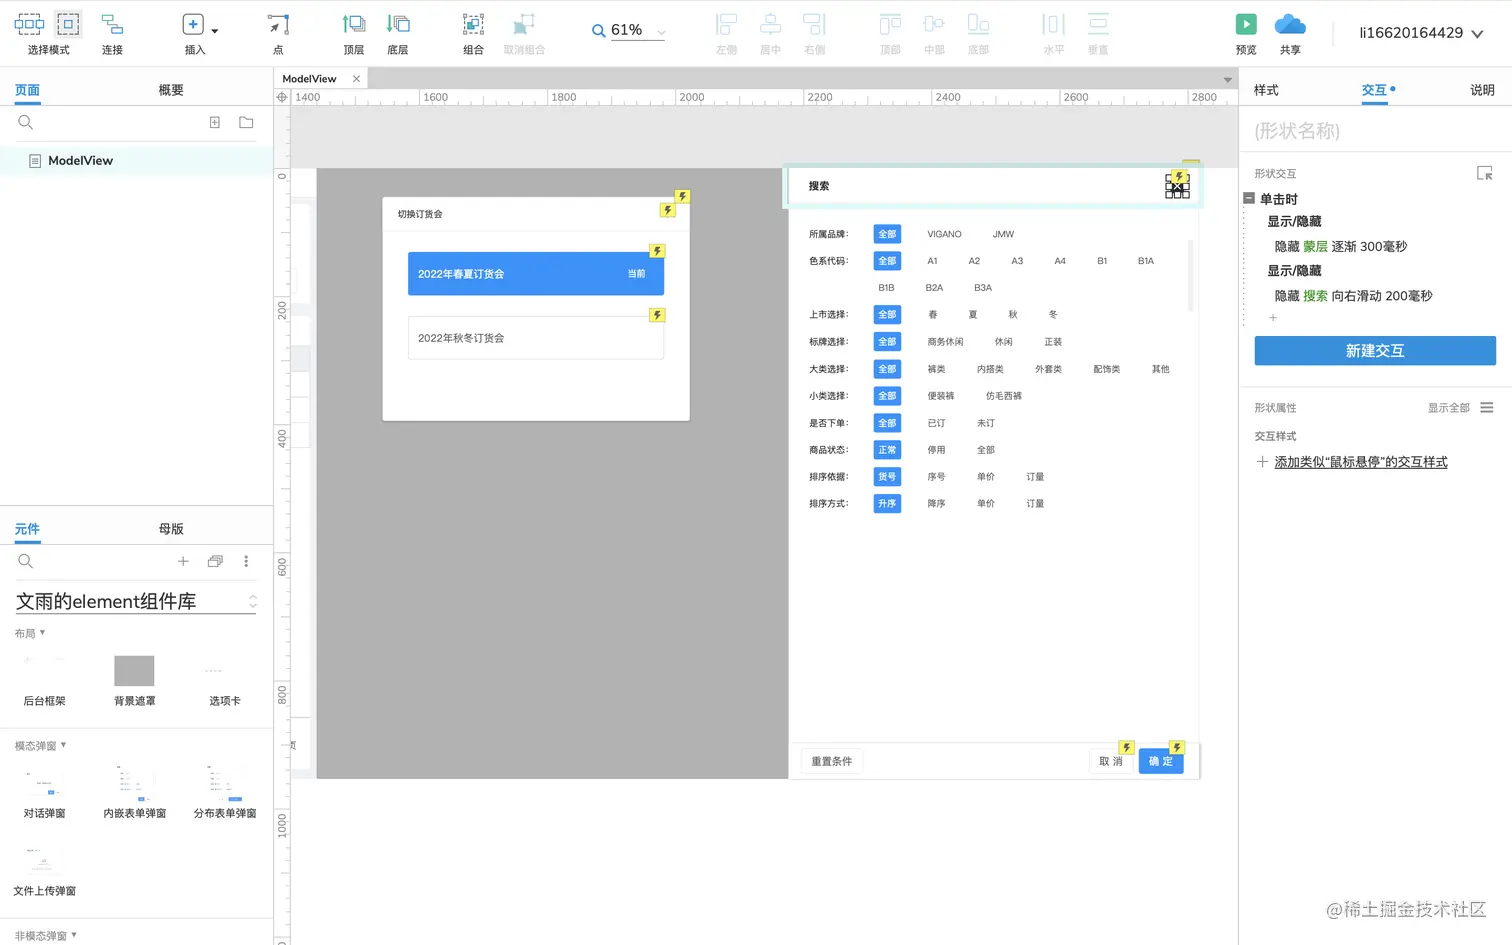Select 降序 sort order option
This screenshot has height=945, width=1512.
(936, 504)
